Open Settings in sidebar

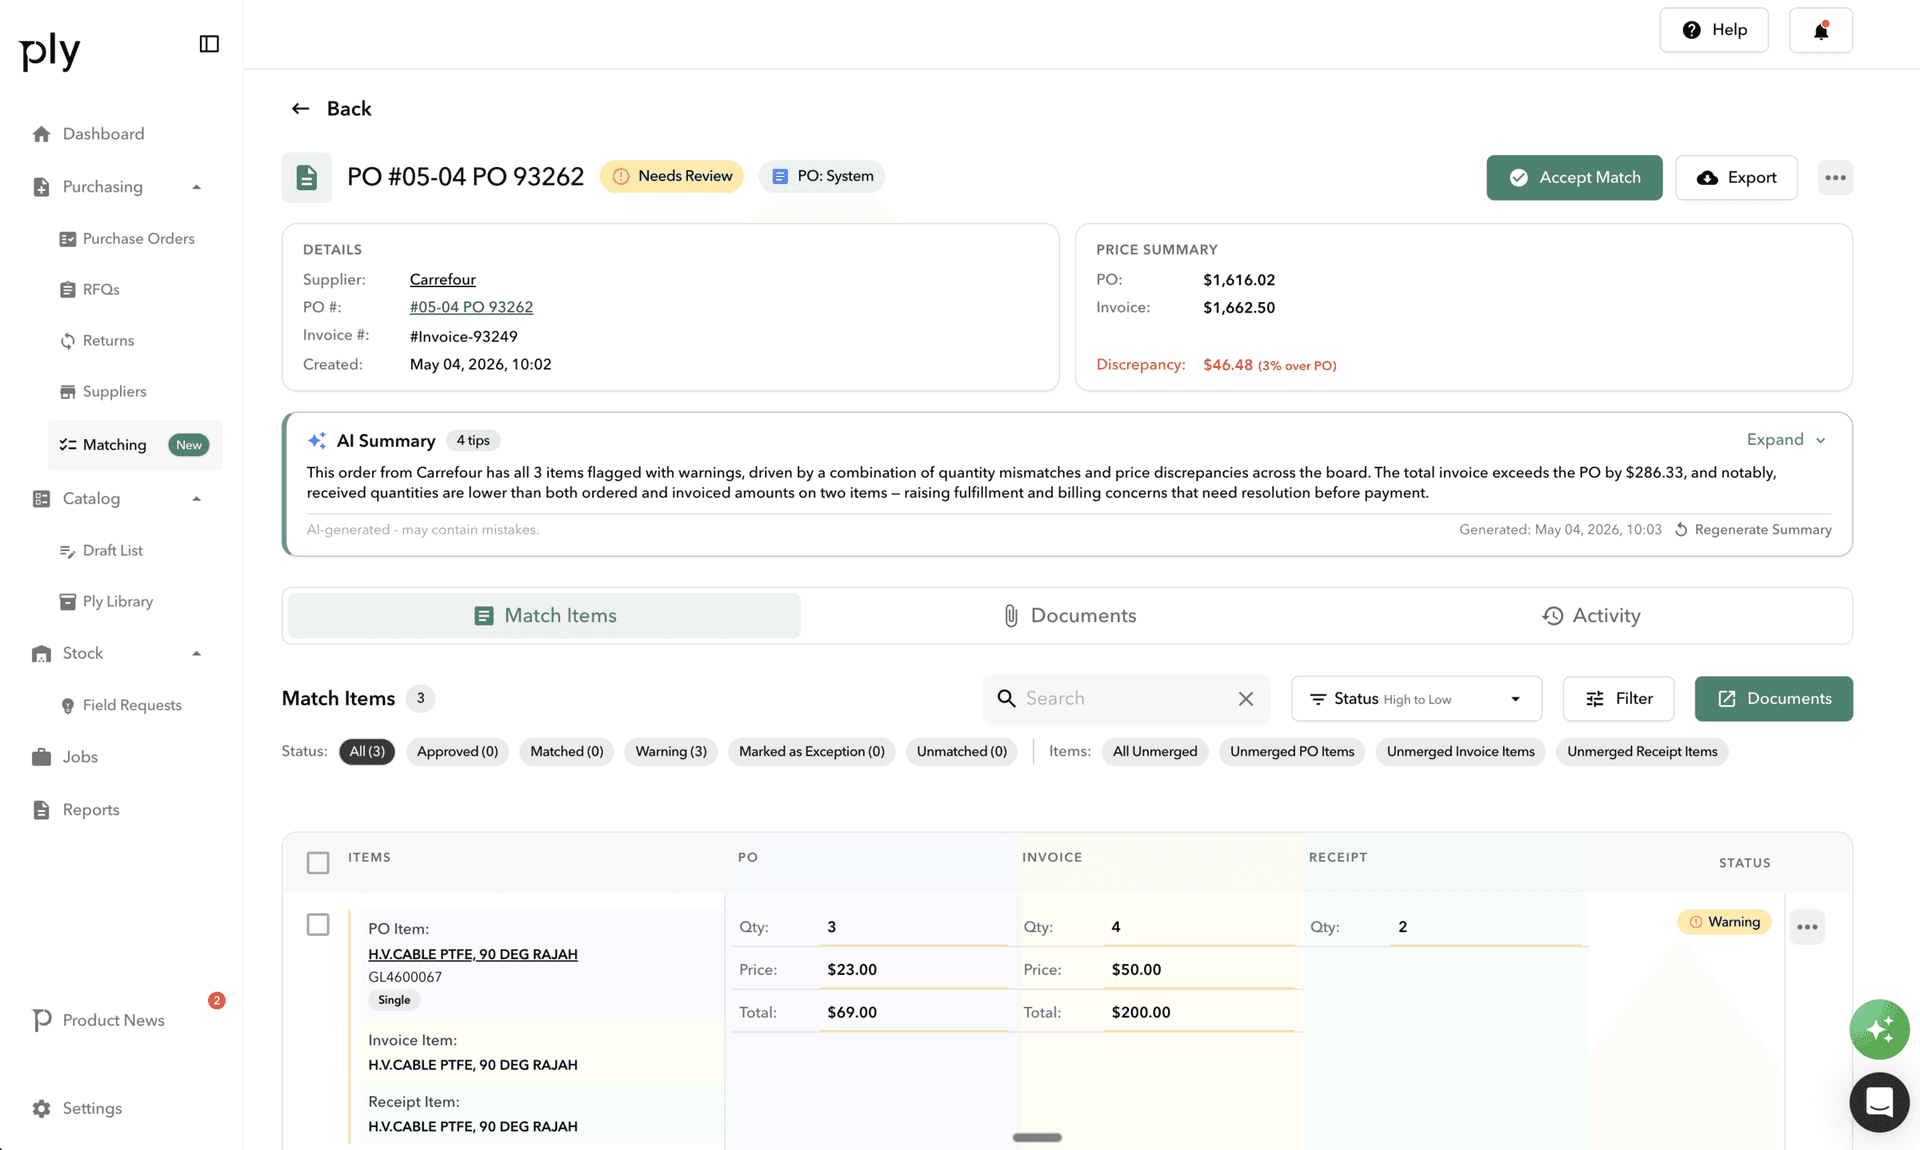pos(92,1108)
